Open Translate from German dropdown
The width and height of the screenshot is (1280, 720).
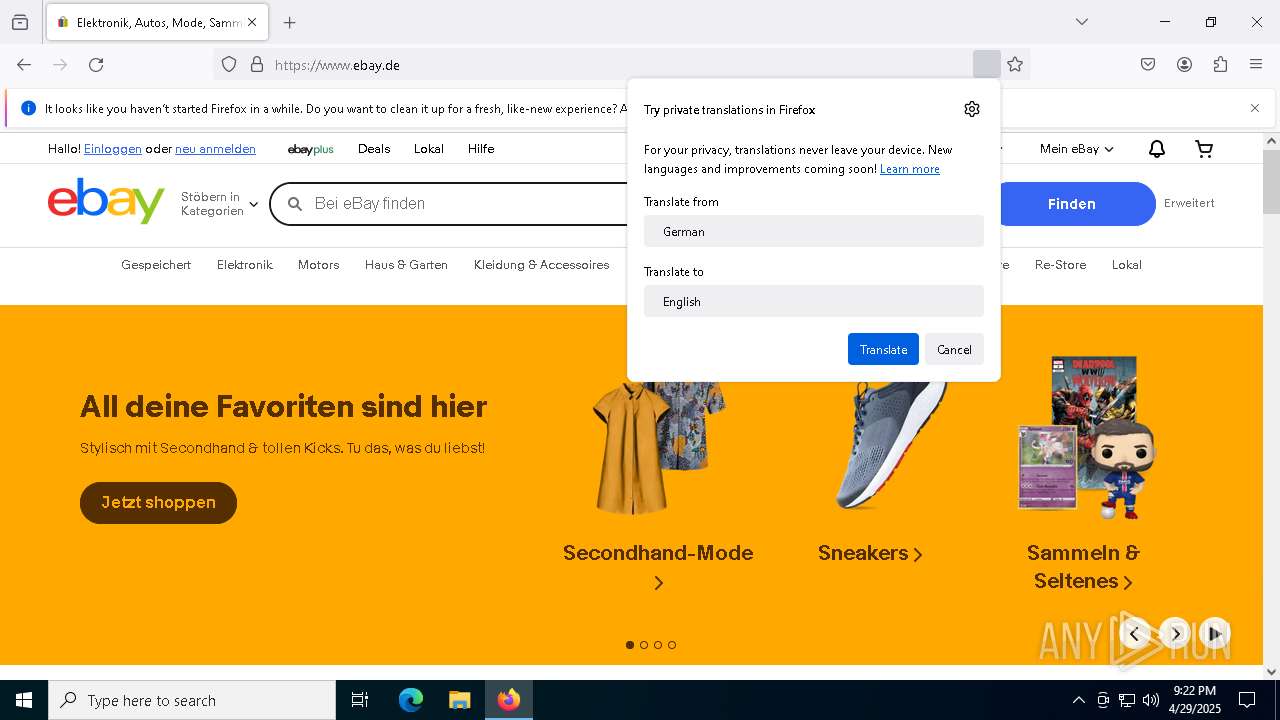click(814, 231)
